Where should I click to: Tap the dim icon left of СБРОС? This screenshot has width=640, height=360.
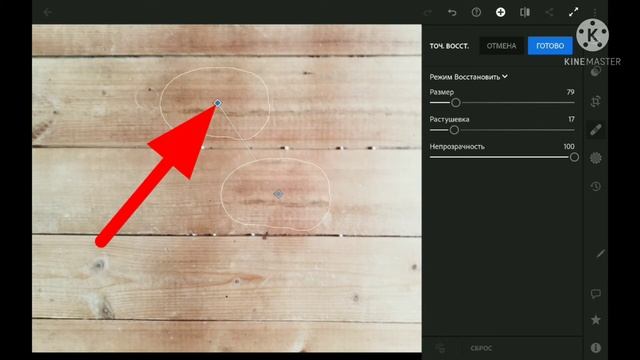click(440, 348)
